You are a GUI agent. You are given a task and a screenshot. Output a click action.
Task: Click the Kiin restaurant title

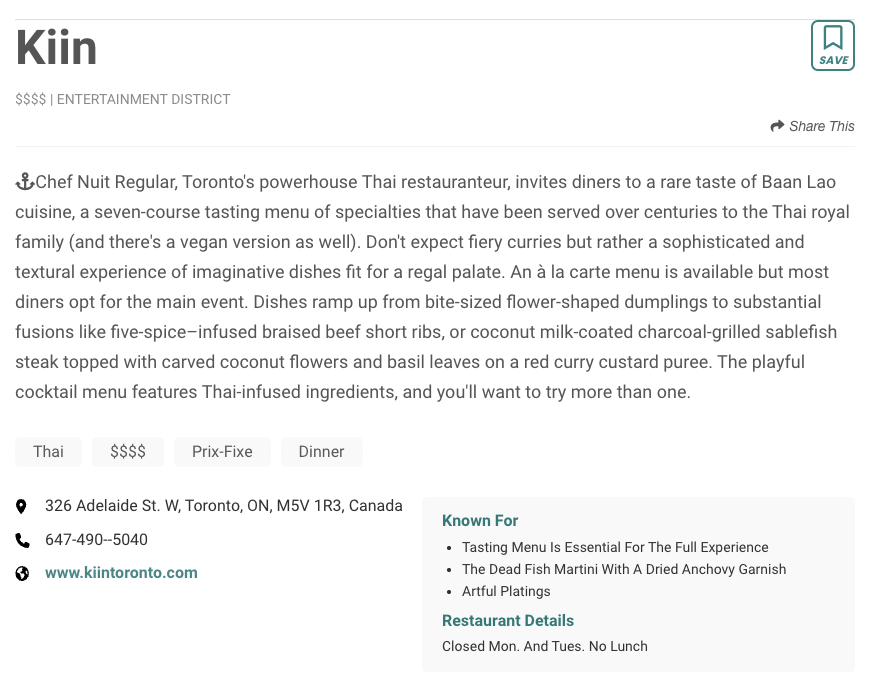pos(57,48)
